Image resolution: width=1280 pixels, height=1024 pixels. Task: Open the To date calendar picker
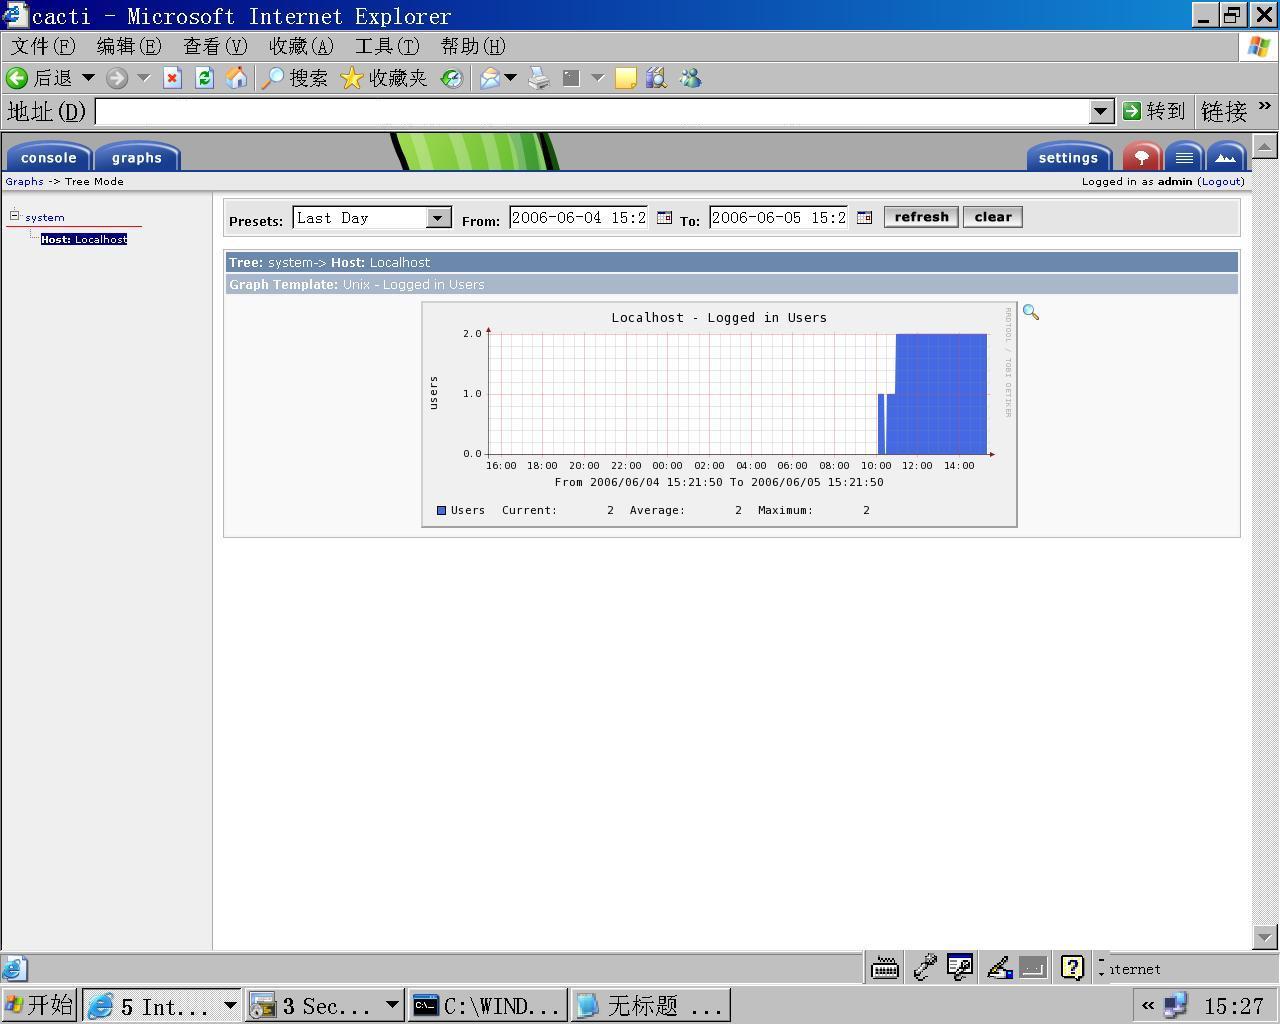[864, 217]
